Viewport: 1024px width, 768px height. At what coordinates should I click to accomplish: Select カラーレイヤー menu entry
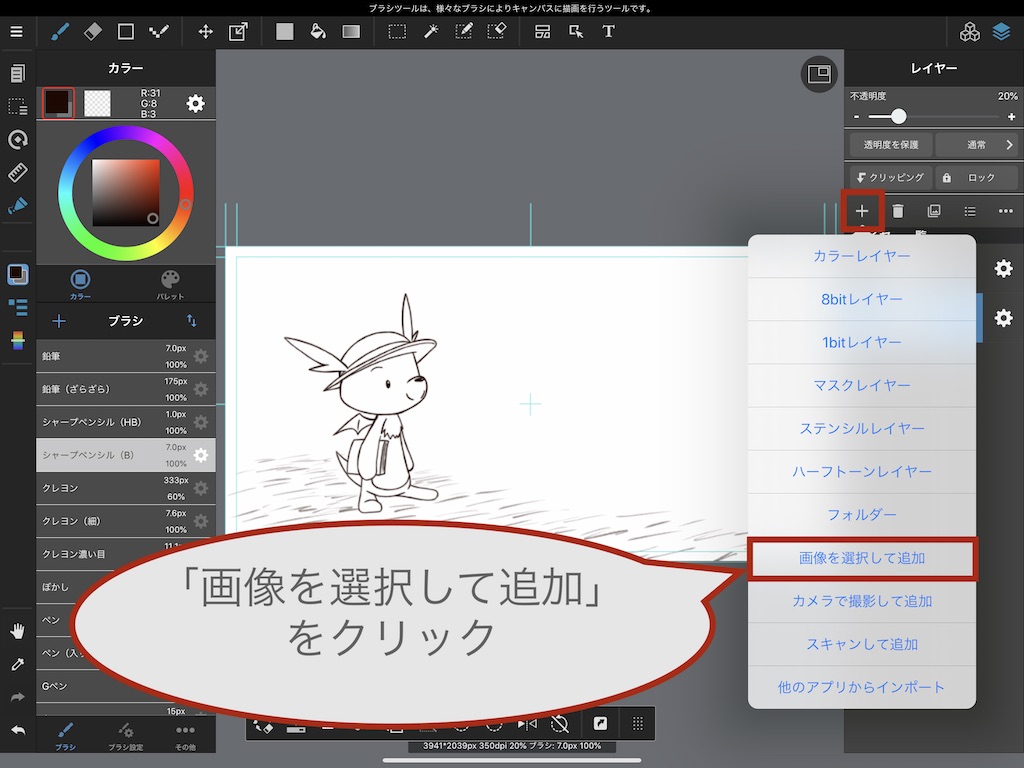coord(861,256)
